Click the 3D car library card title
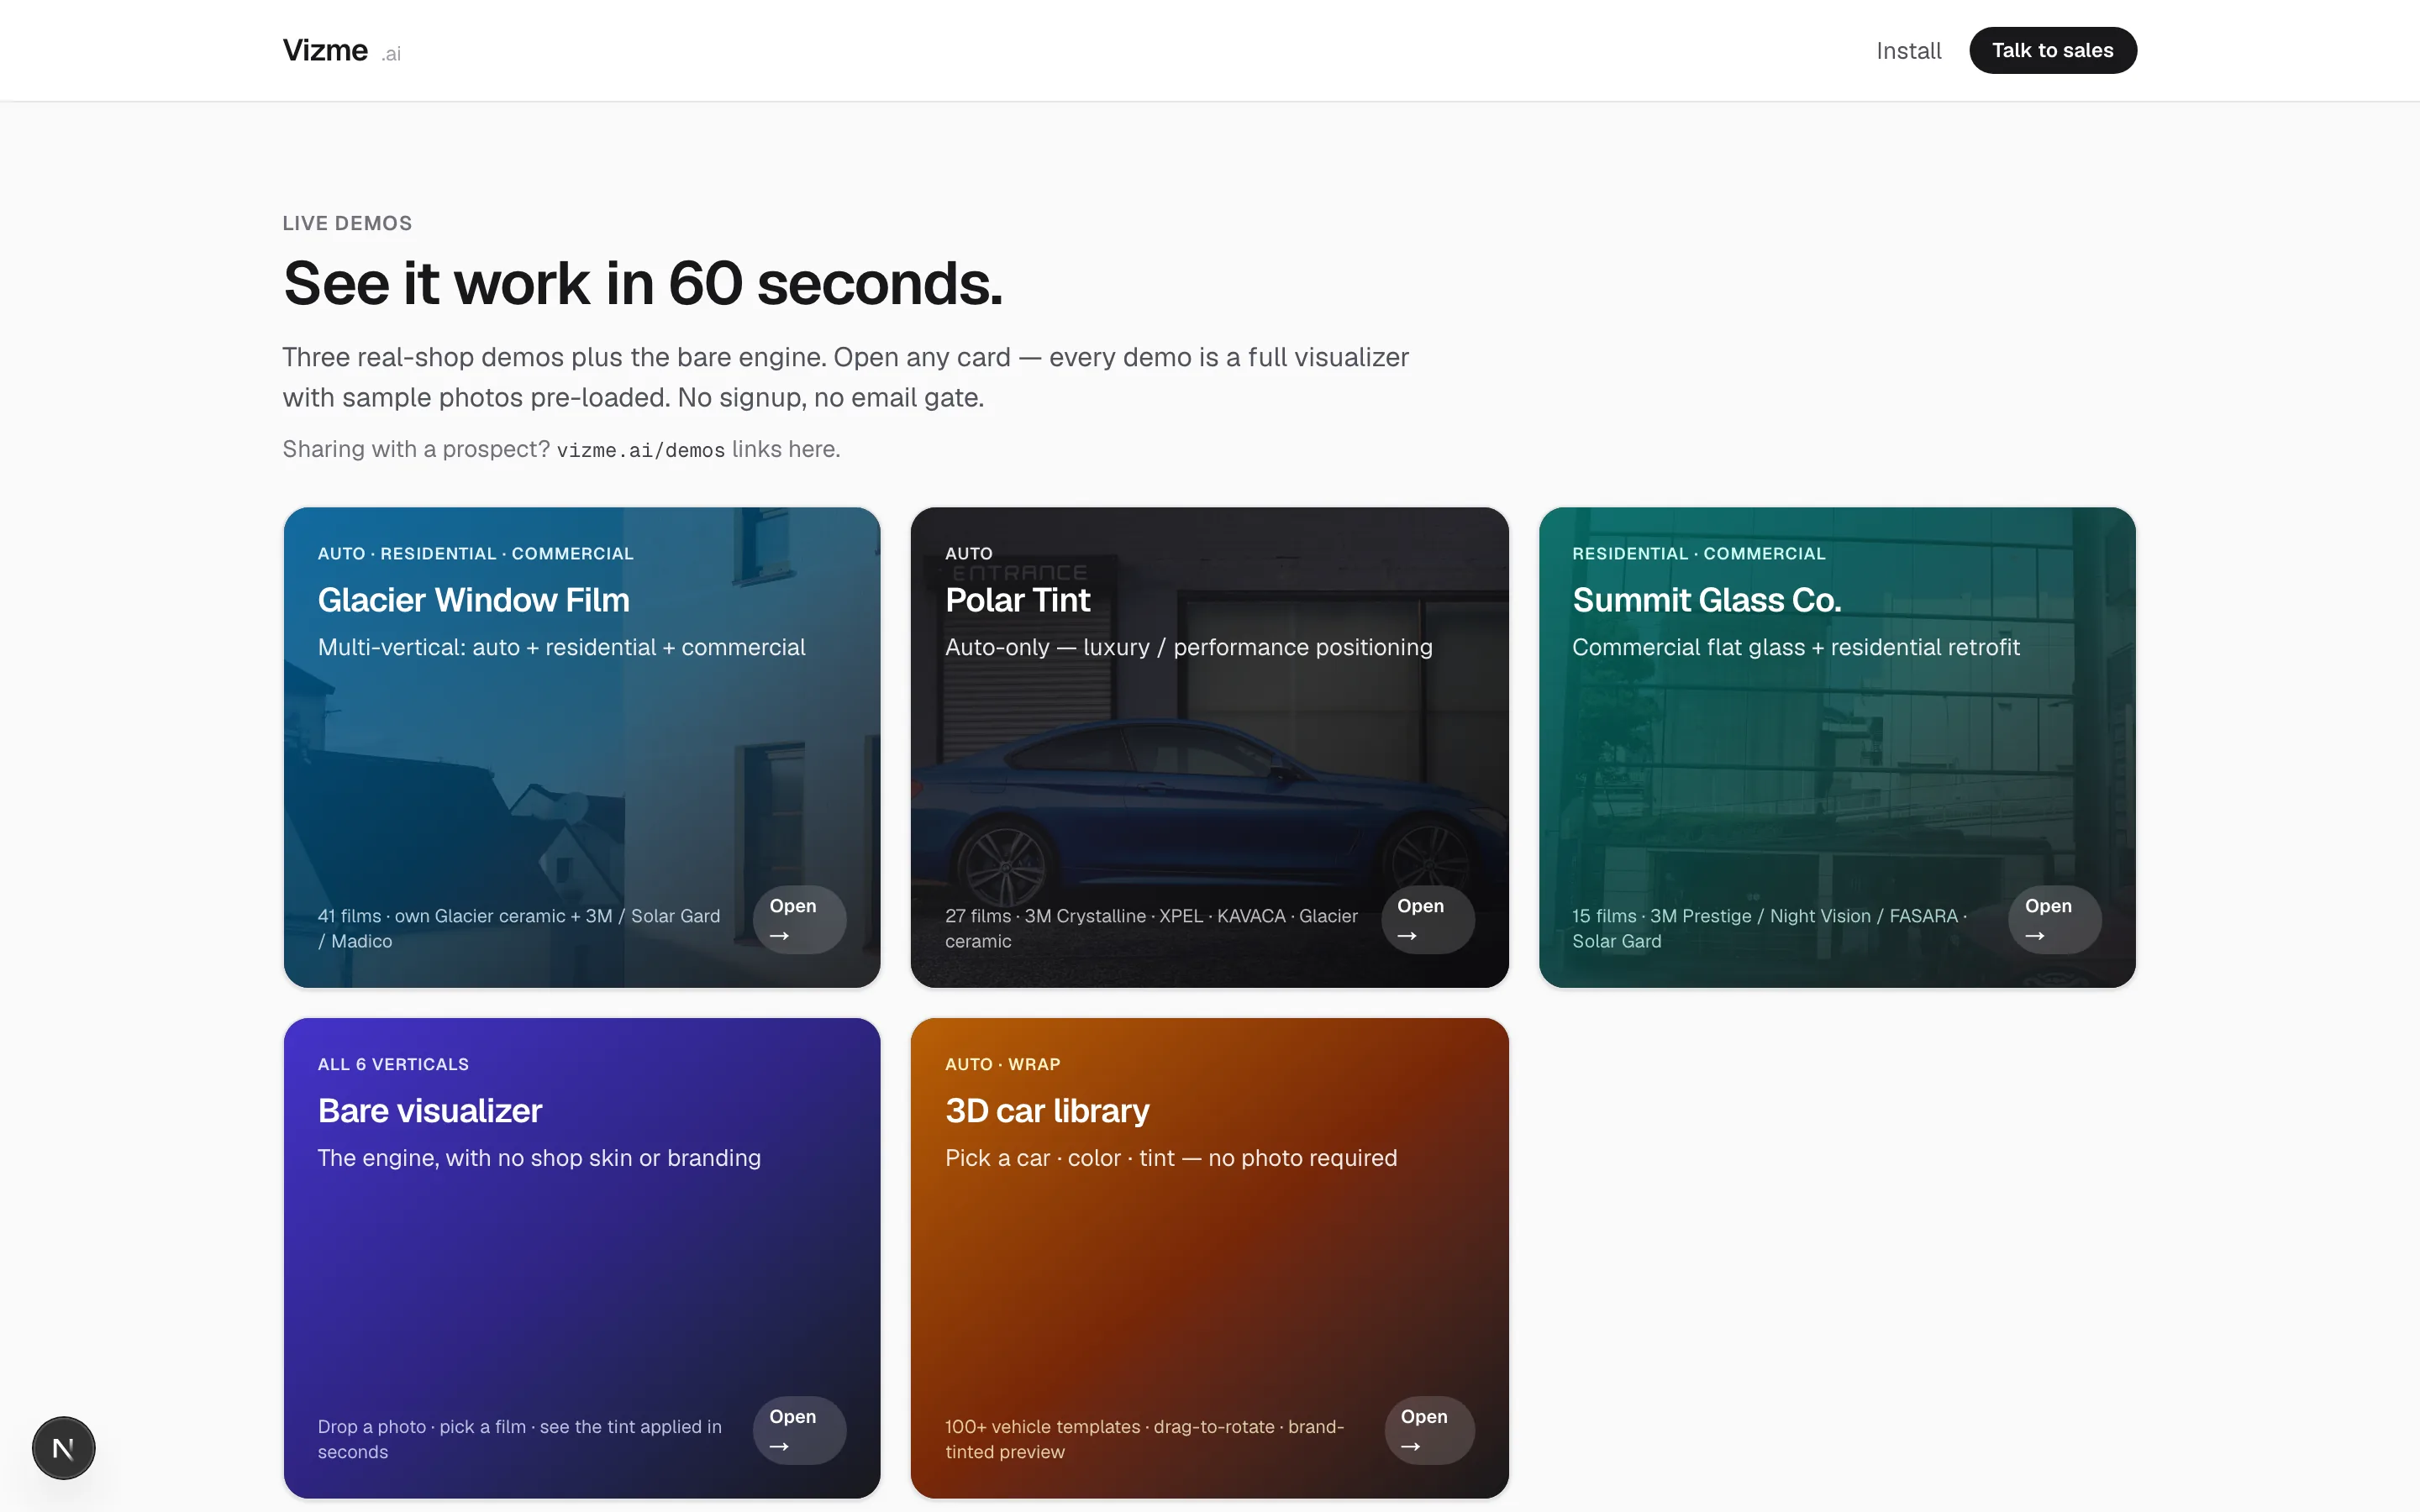The width and height of the screenshot is (2420, 1512). [1047, 1111]
